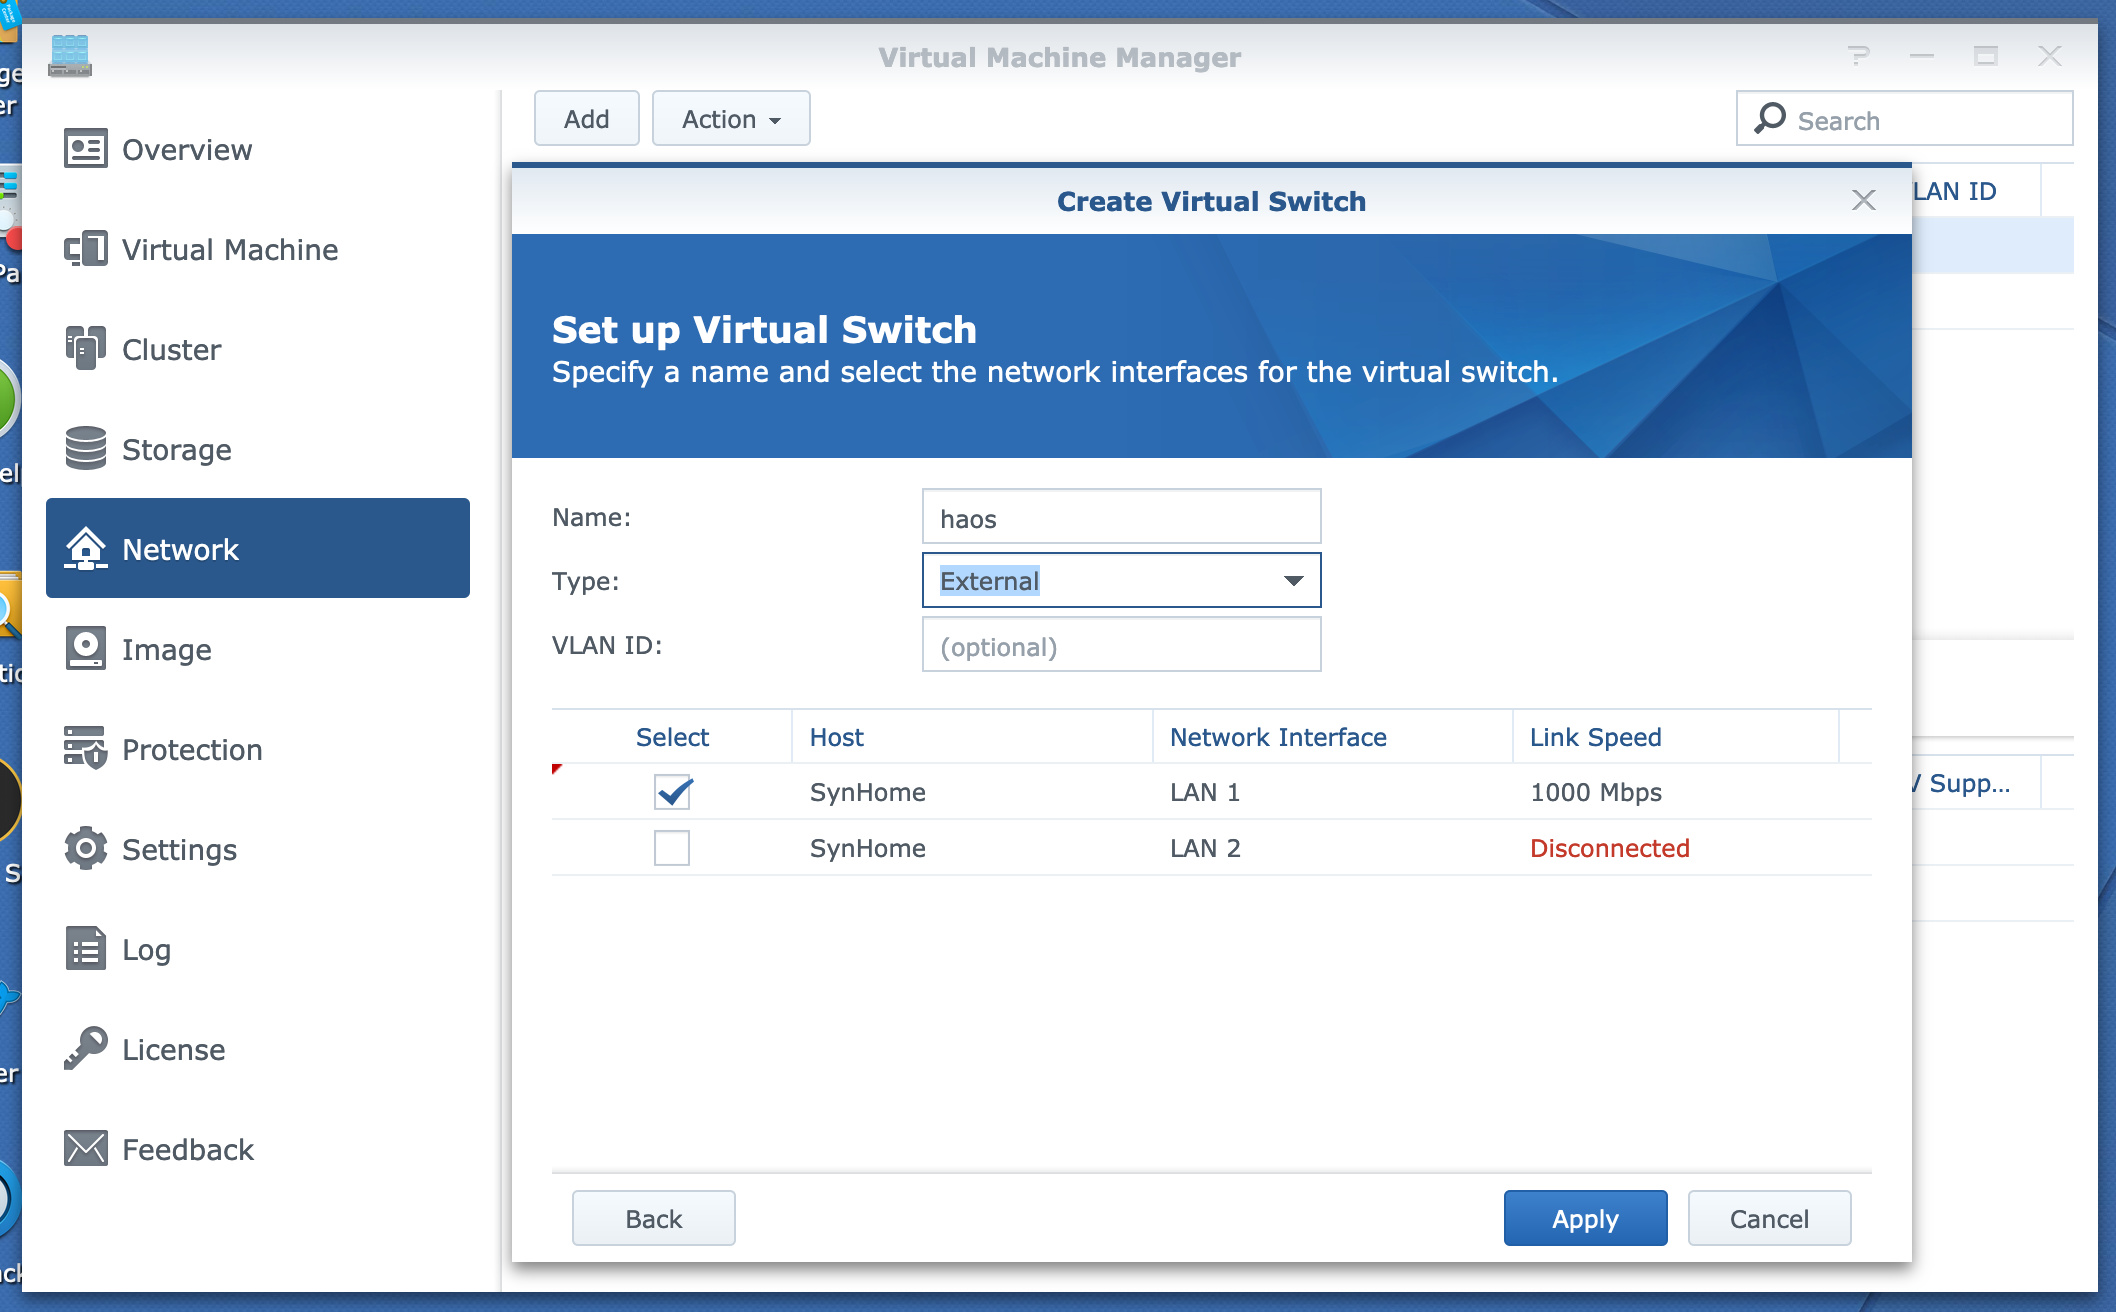Click the Protection sidebar icon
Viewport: 2116px width, 1312px height.
(85, 748)
